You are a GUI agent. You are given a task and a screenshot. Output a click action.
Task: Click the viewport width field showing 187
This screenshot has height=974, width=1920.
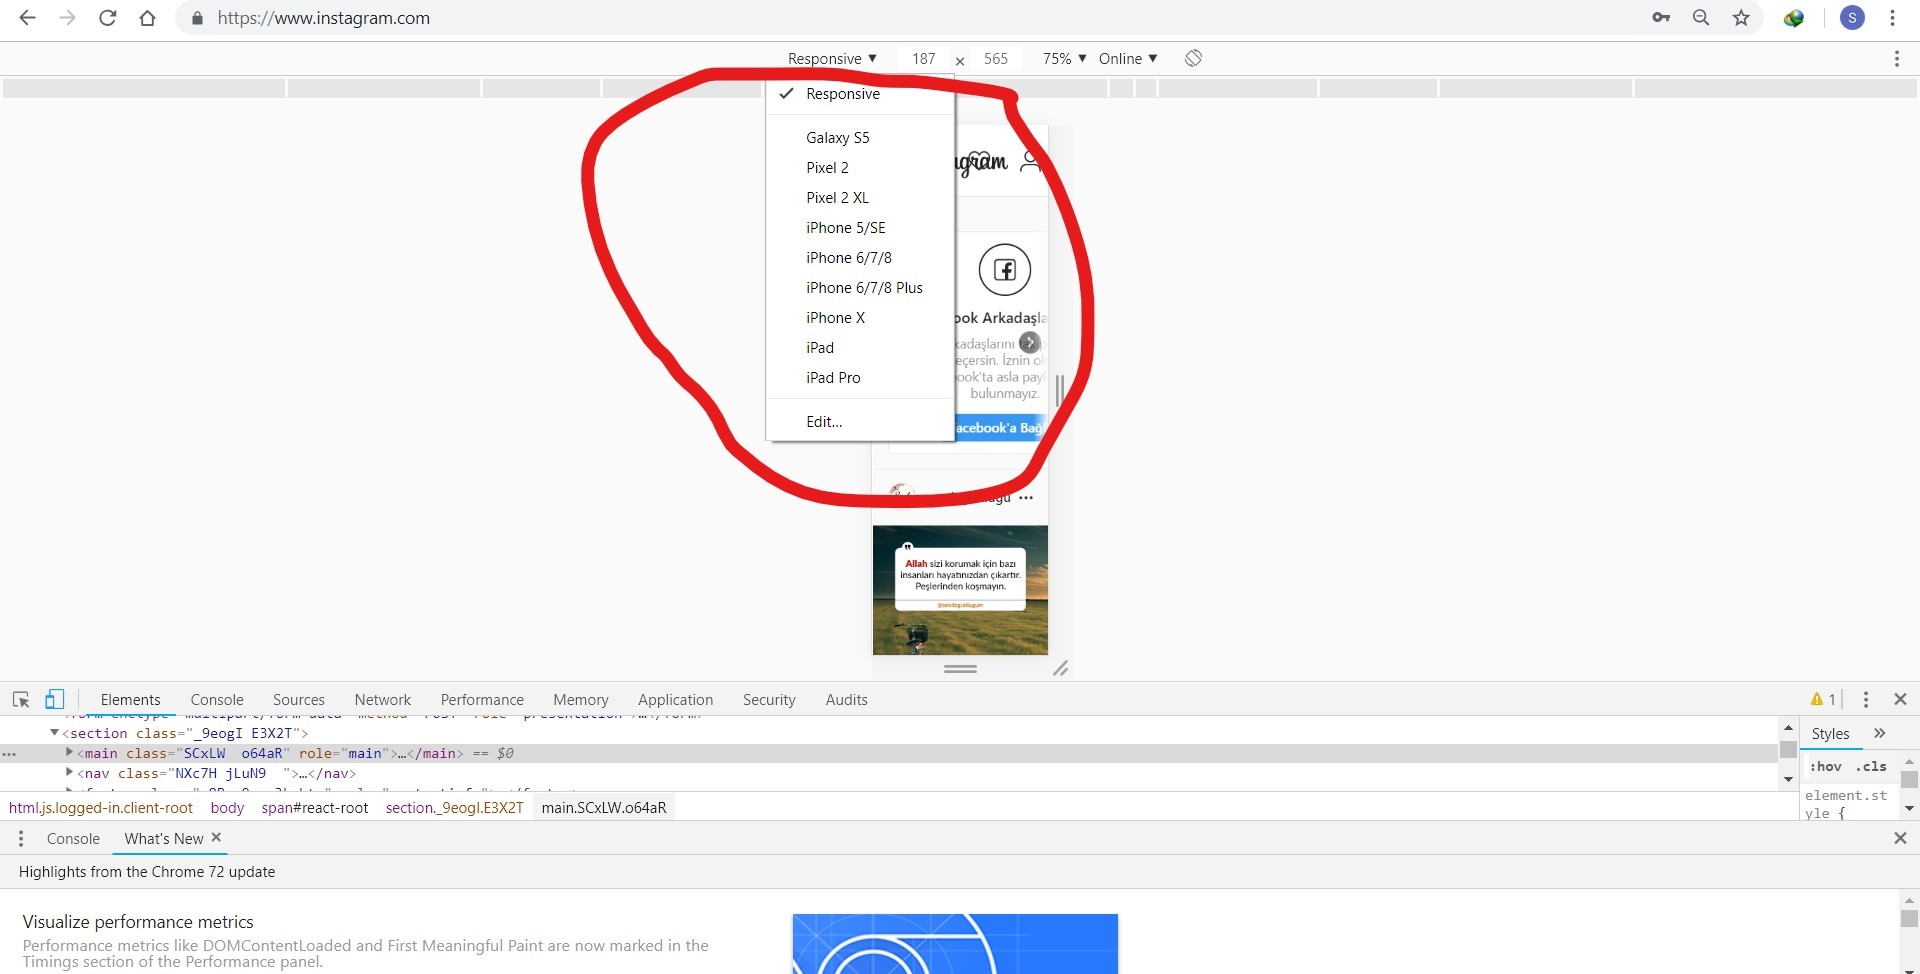click(x=924, y=59)
